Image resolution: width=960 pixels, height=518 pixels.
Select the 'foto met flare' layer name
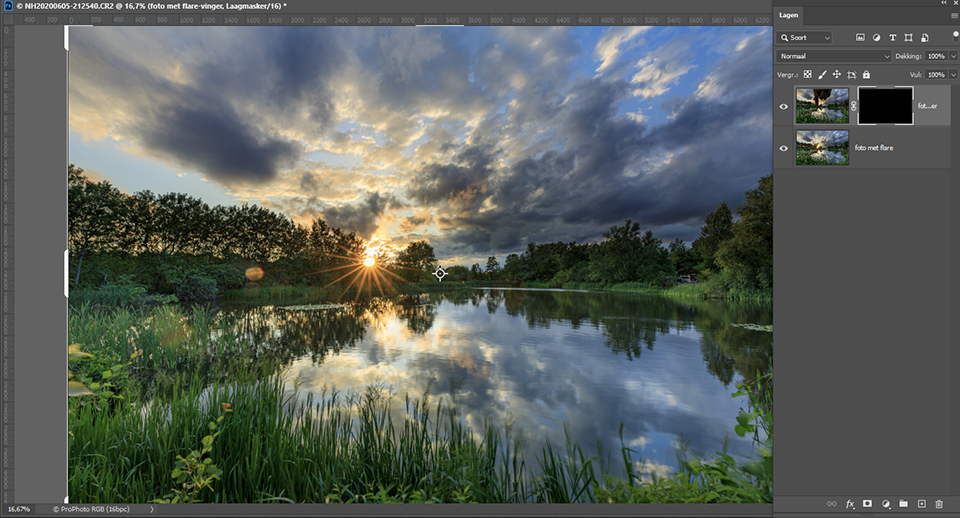[x=874, y=148]
